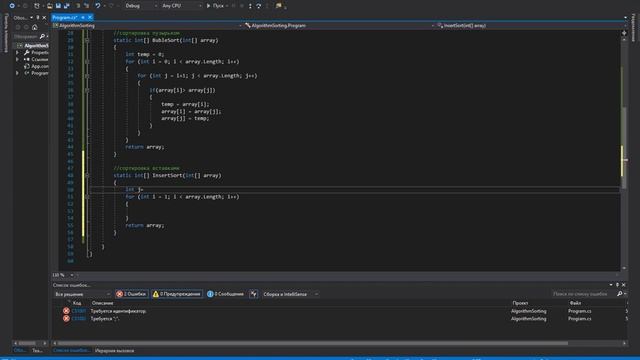Open the AlgorithmSorting project navigation dropdown
Viewport: 640px width, 360px height.
147,25
